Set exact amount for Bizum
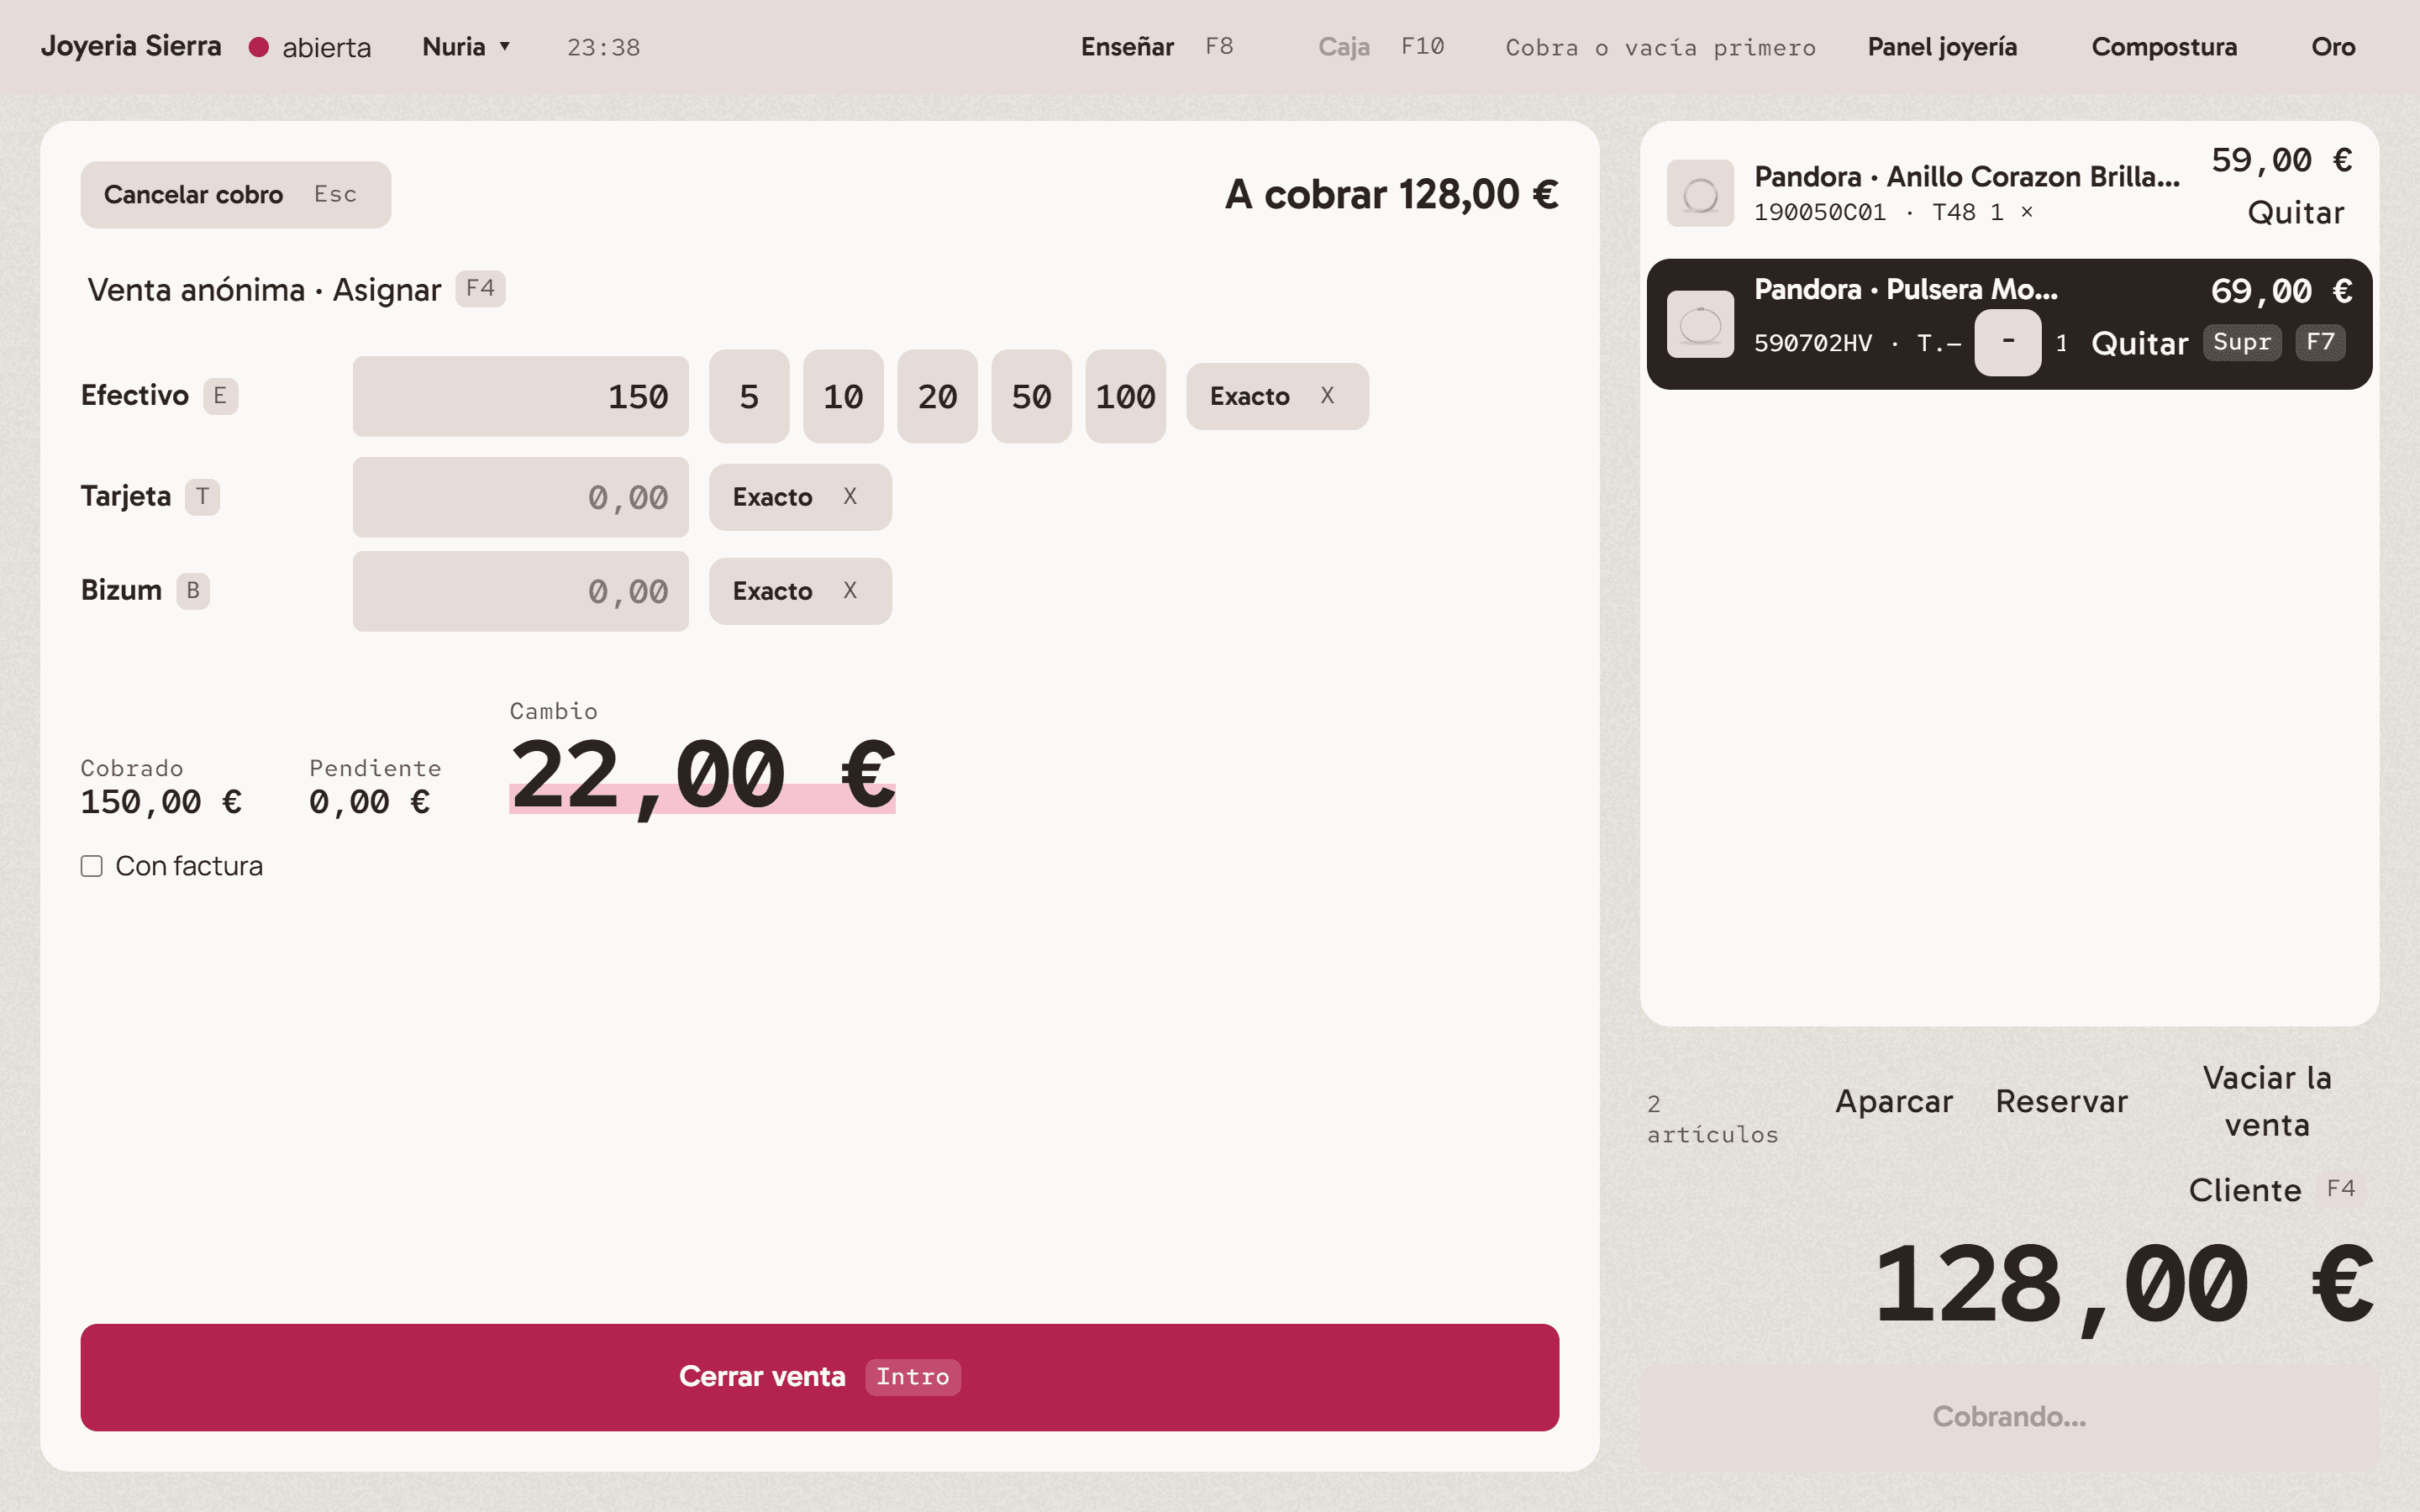The image size is (2420, 1512). pos(800,591)
